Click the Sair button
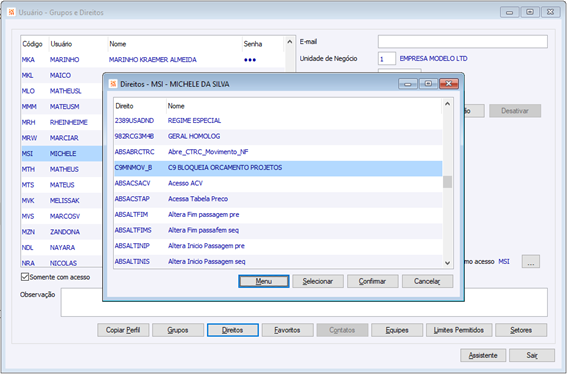The width and height of the screenshot is (567, 374). (532, 355)
